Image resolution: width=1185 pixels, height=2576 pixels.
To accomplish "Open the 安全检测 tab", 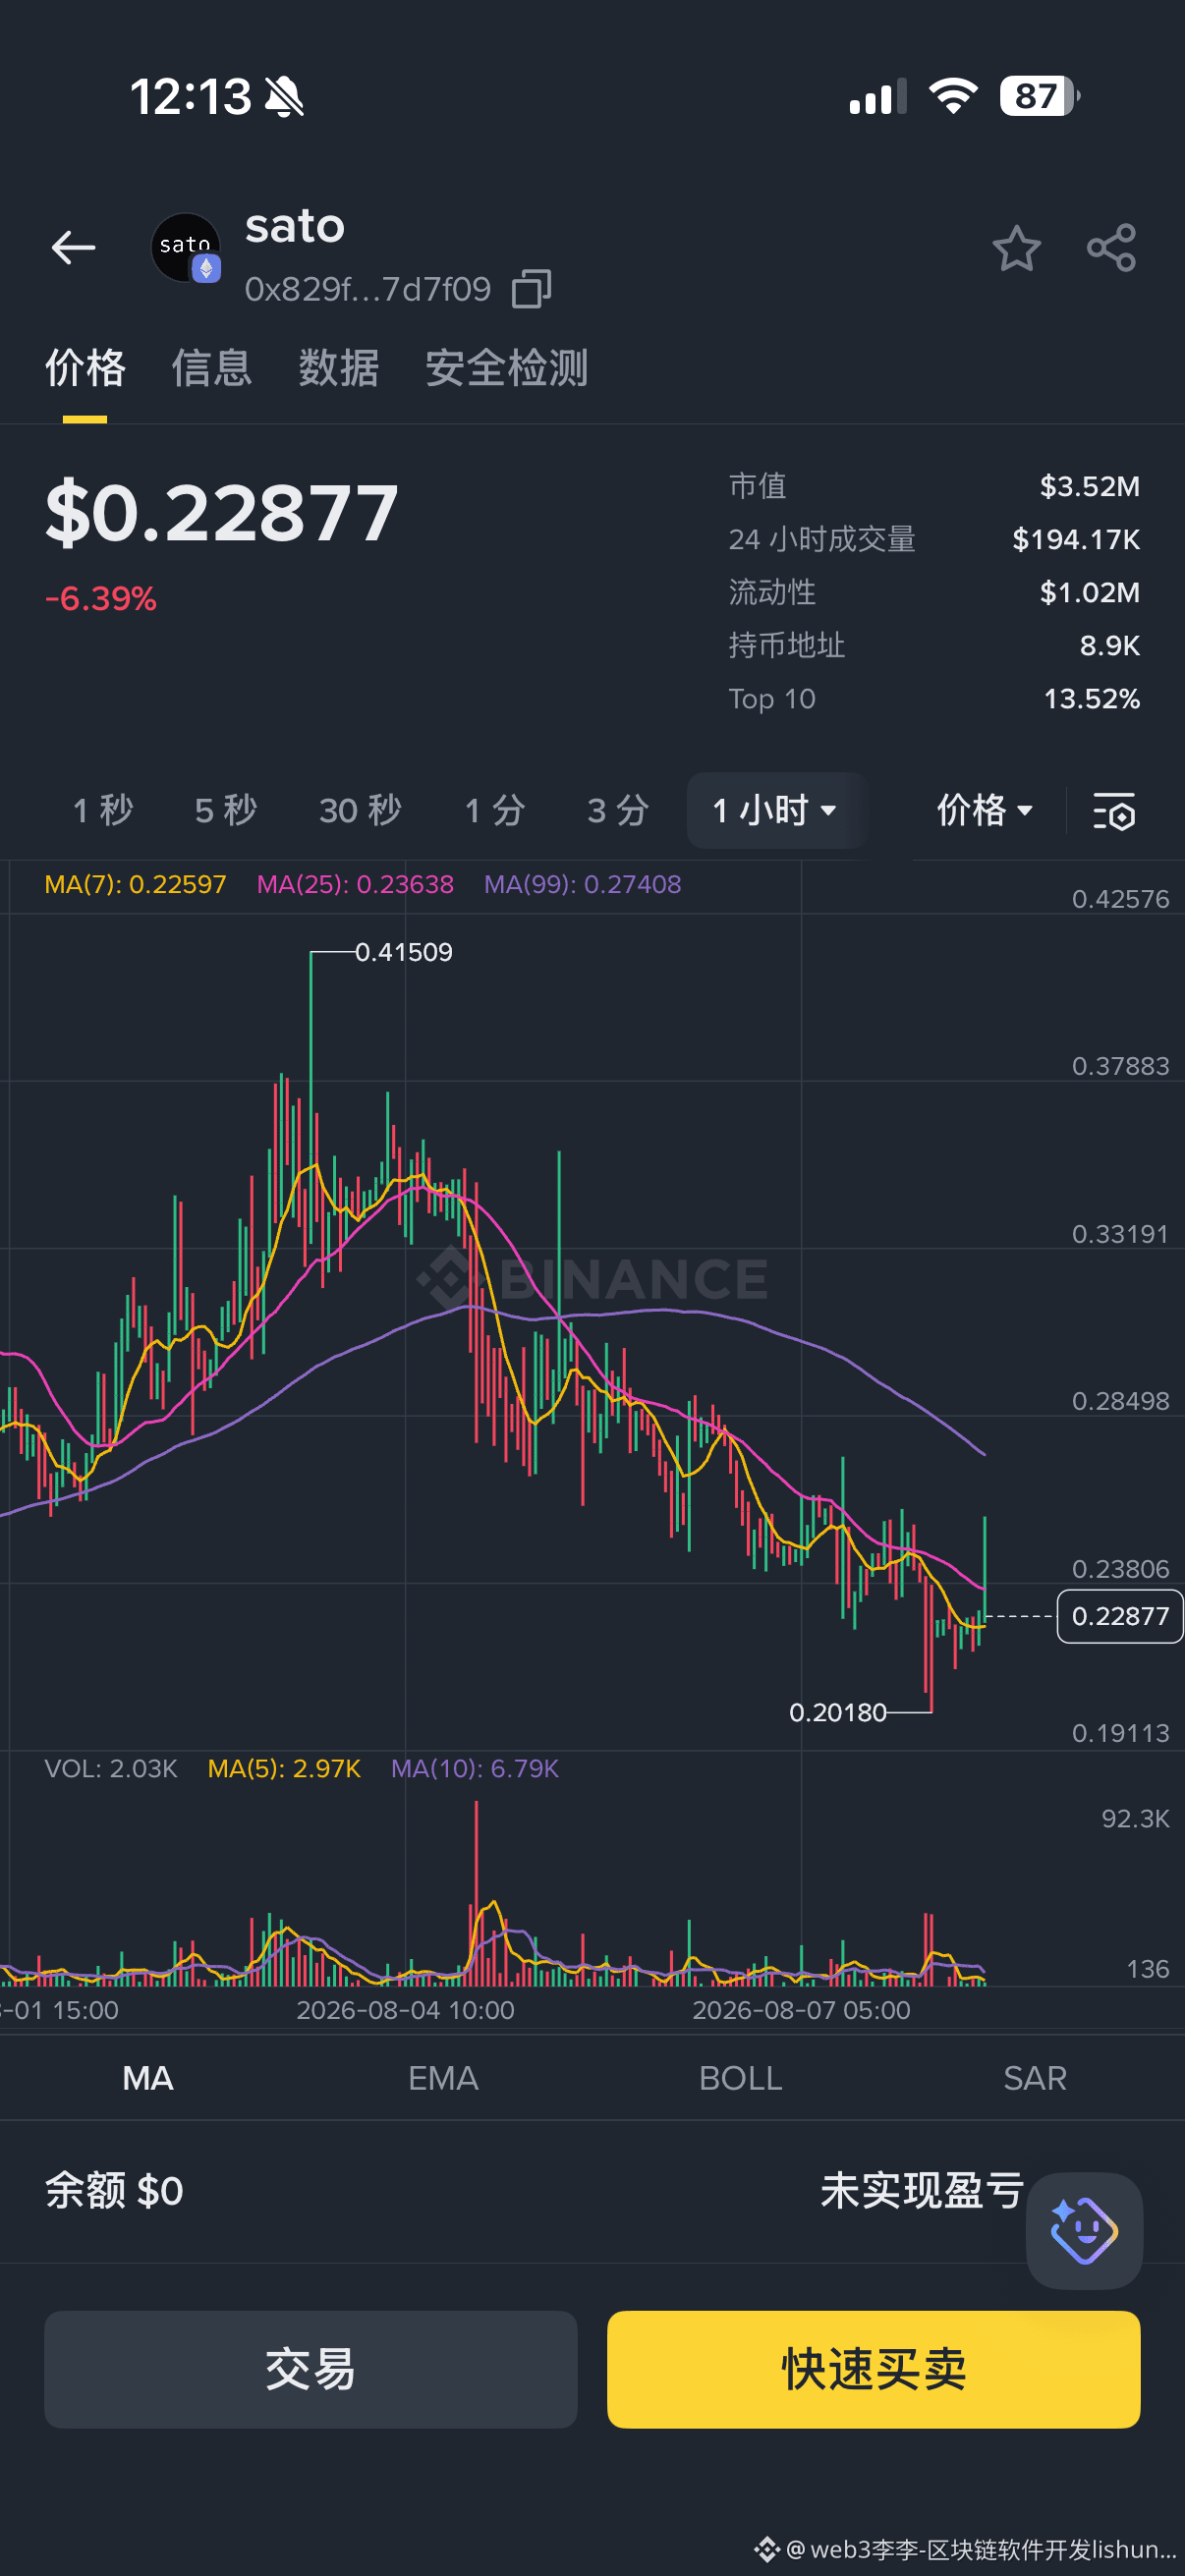I will [506, 368].
